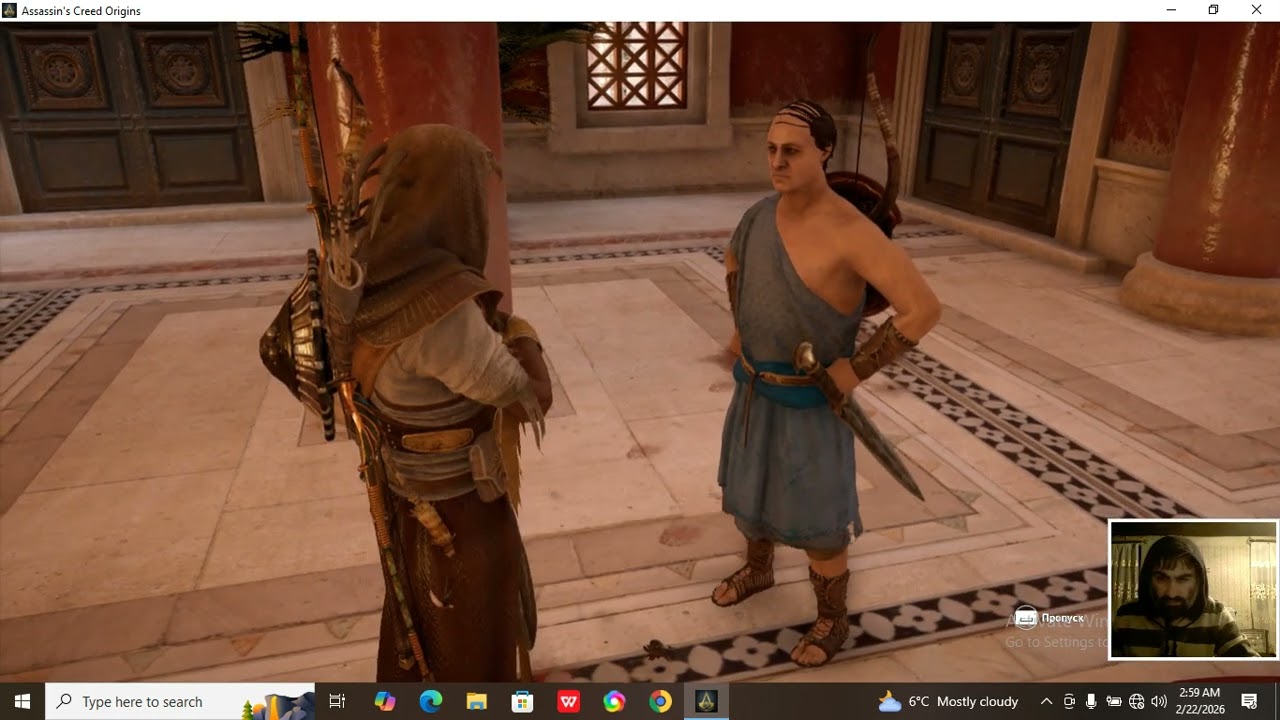Click the Meet Now camera tray icon
Viewport: 1280px width, 720px height.
[1069, 701]
